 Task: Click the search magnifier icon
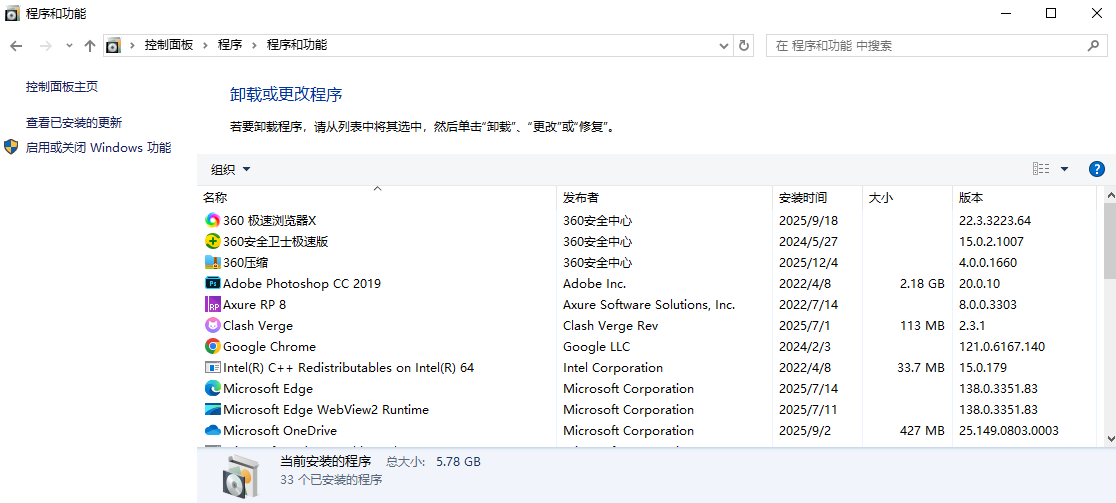tap(1093, 46)
